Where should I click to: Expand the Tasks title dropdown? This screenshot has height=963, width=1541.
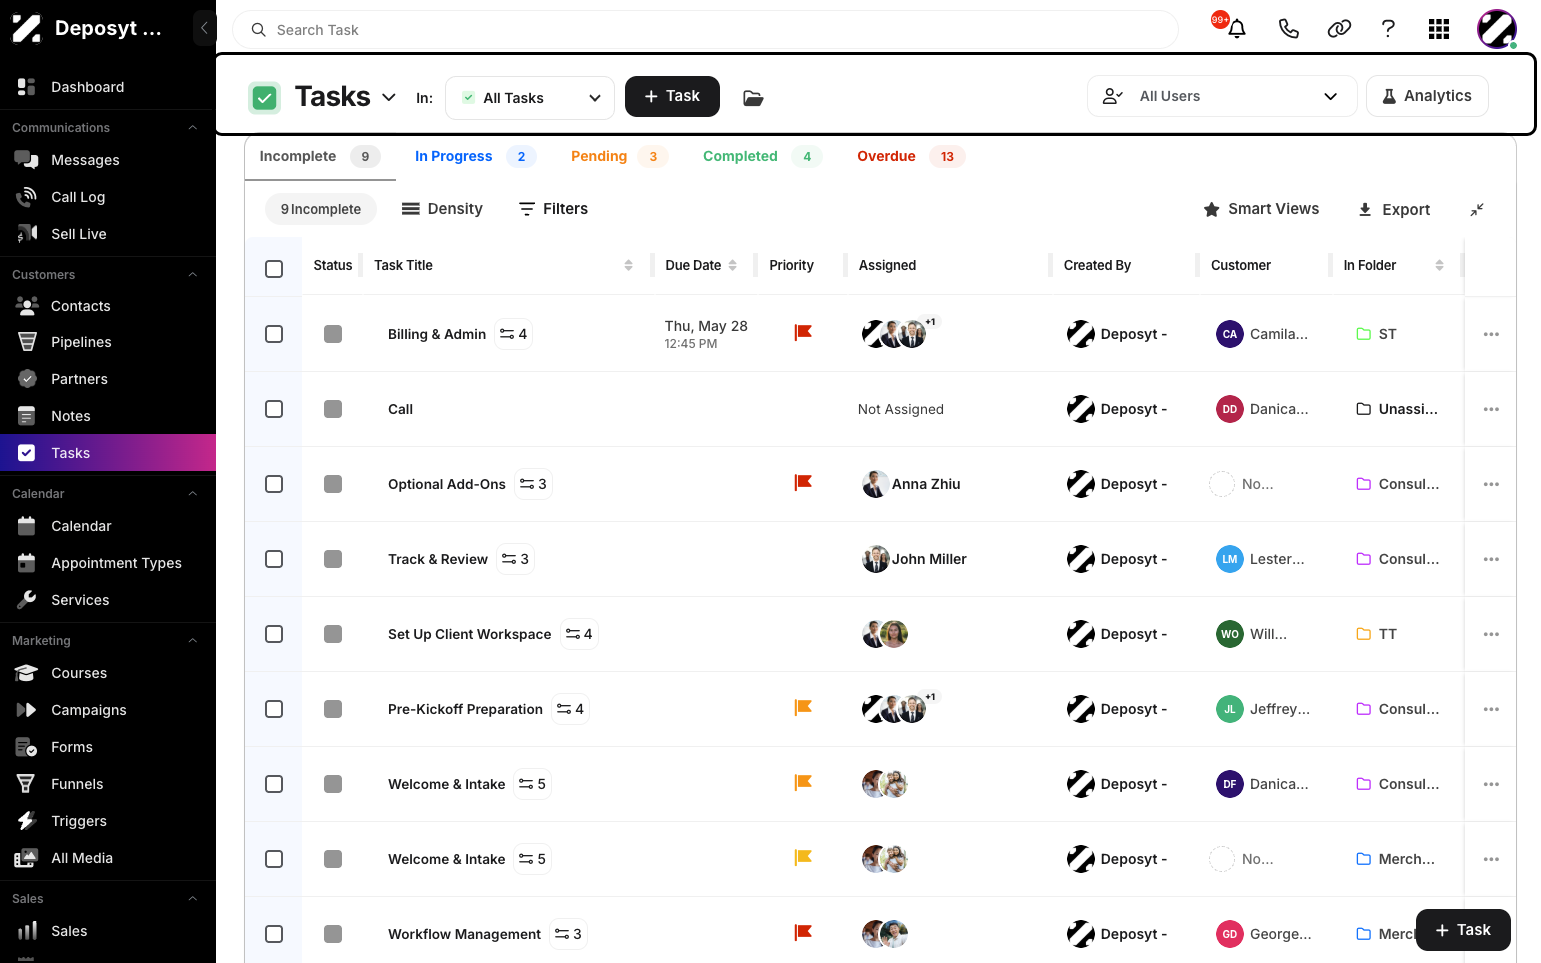point(388,97)
